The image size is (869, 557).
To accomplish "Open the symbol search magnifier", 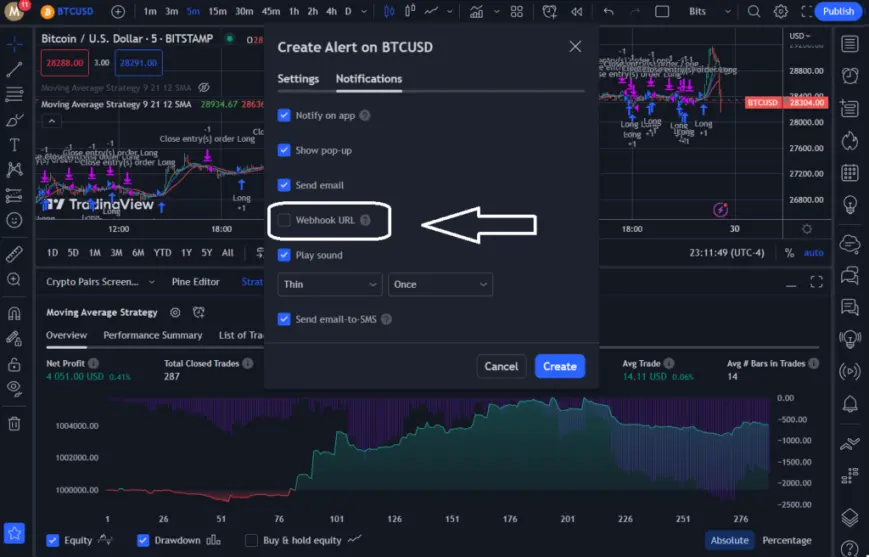I will pos(753,11).
